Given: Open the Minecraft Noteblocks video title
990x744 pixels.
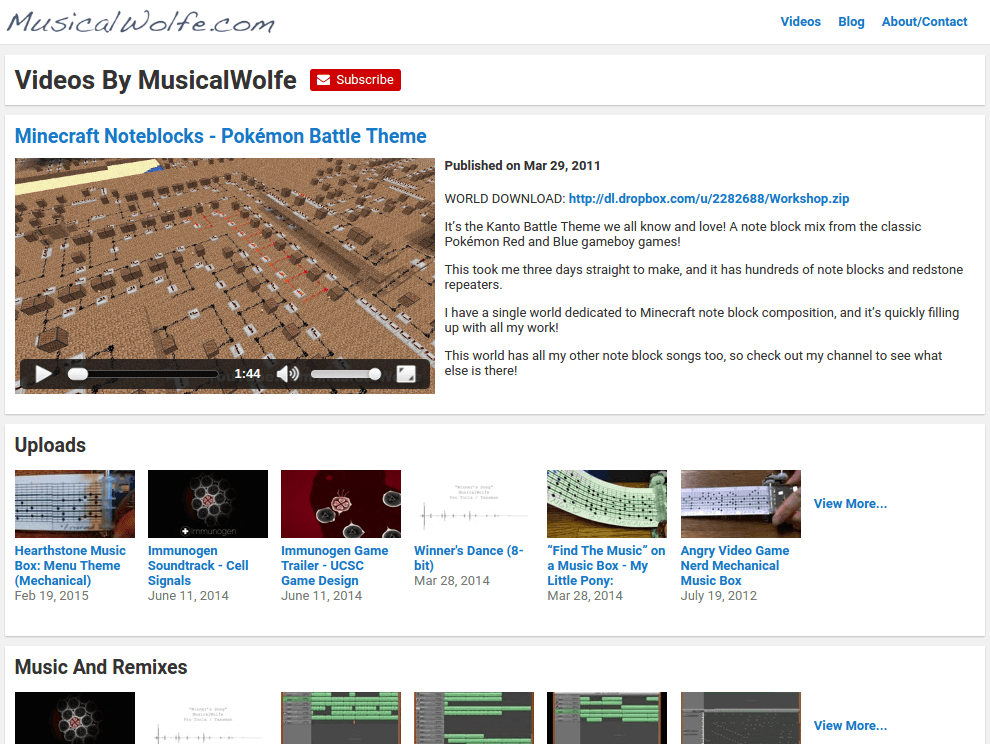Looking at the screenshot, I should pyautogui.click(x=219, y=136).
